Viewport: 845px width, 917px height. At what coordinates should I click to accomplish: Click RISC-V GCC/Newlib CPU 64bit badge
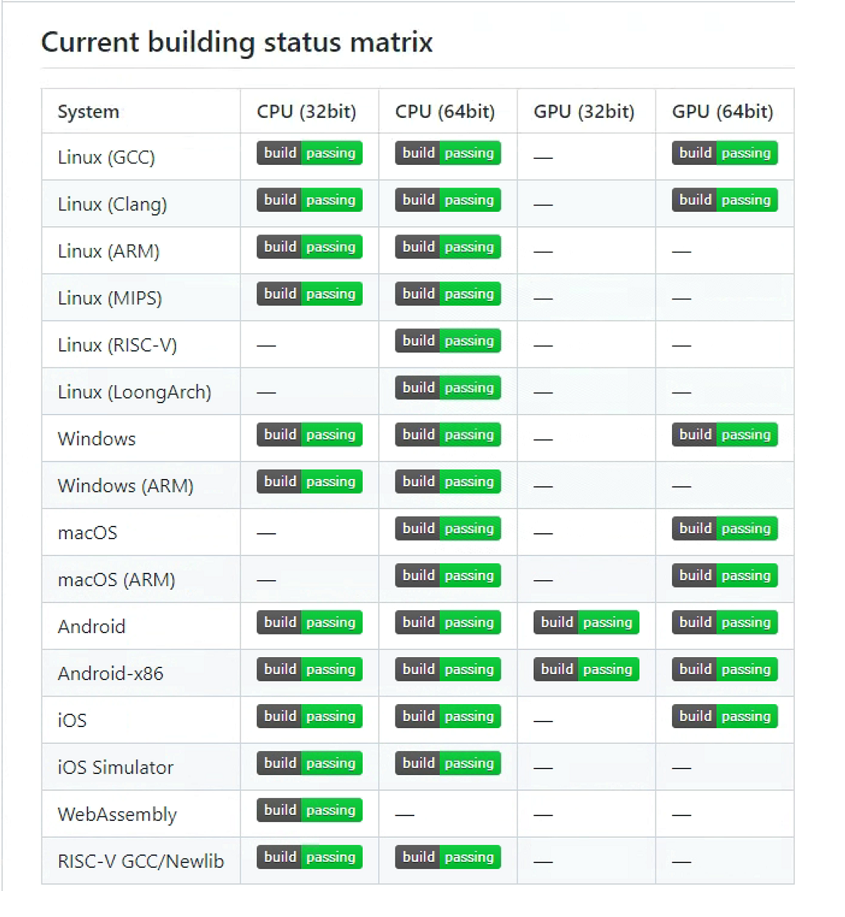click(x=447, y=857)
